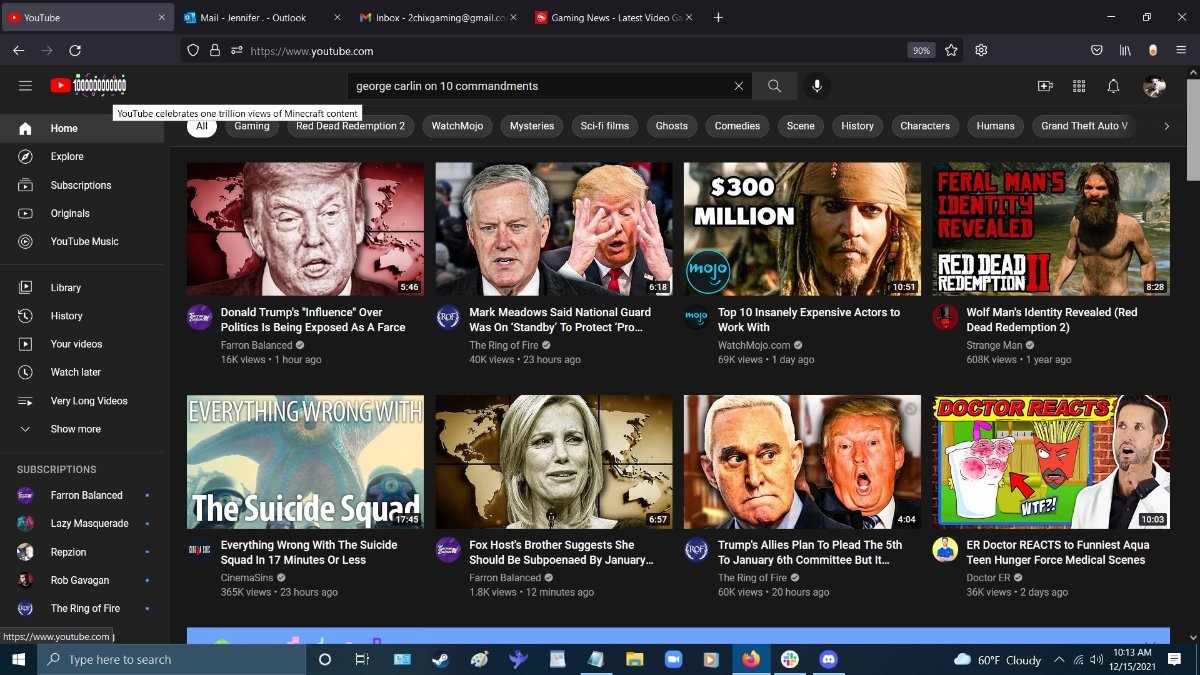
Task: Open the account avatar menu
Action: (1154, 87)
